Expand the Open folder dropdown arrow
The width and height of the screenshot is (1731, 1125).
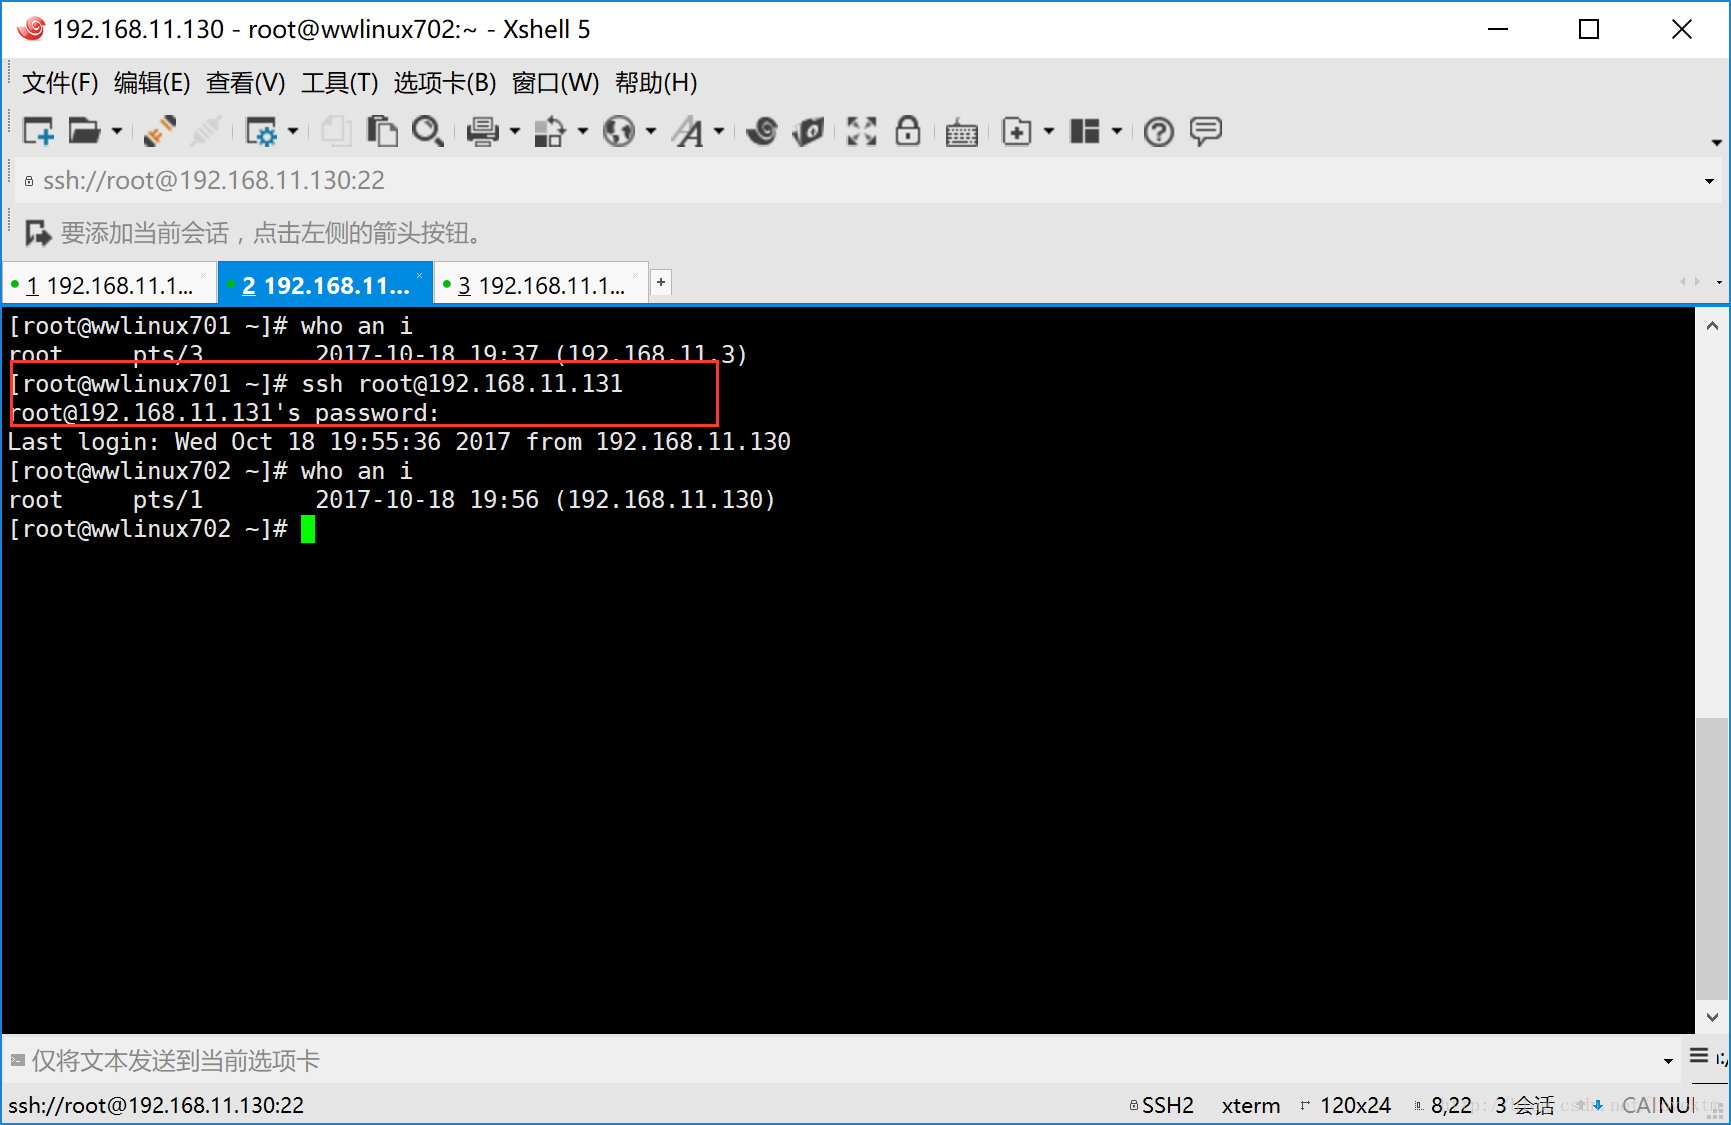click(117, 131)
